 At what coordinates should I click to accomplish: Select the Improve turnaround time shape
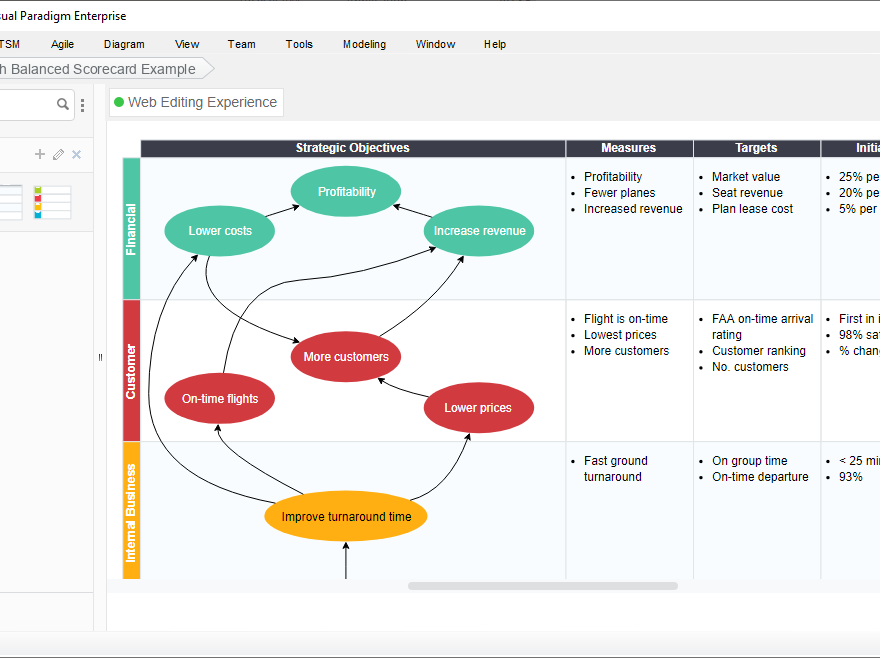345,516
